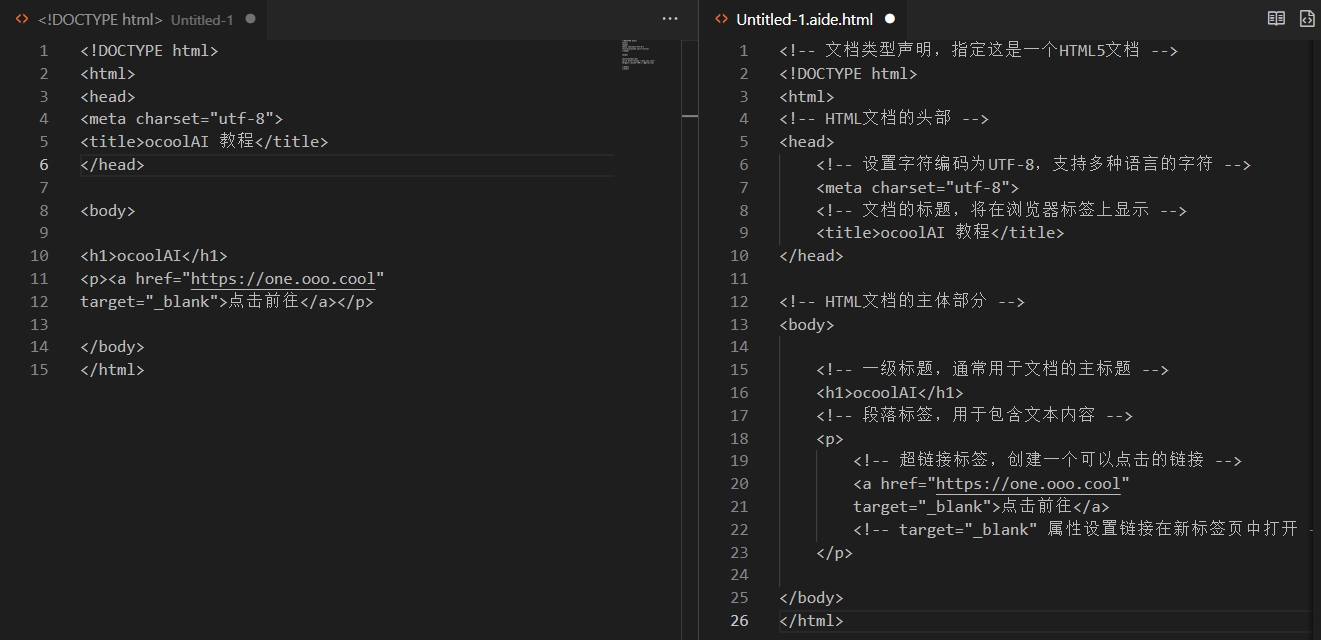Screen dimensions: 1321x640
Task: Click line number 10 in the left editor
Action: tap(40, 256)
